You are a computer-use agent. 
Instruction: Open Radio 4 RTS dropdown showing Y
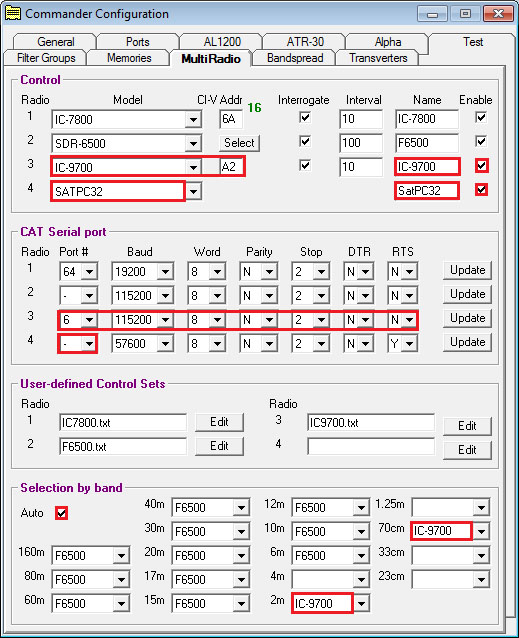click(409, 344)
